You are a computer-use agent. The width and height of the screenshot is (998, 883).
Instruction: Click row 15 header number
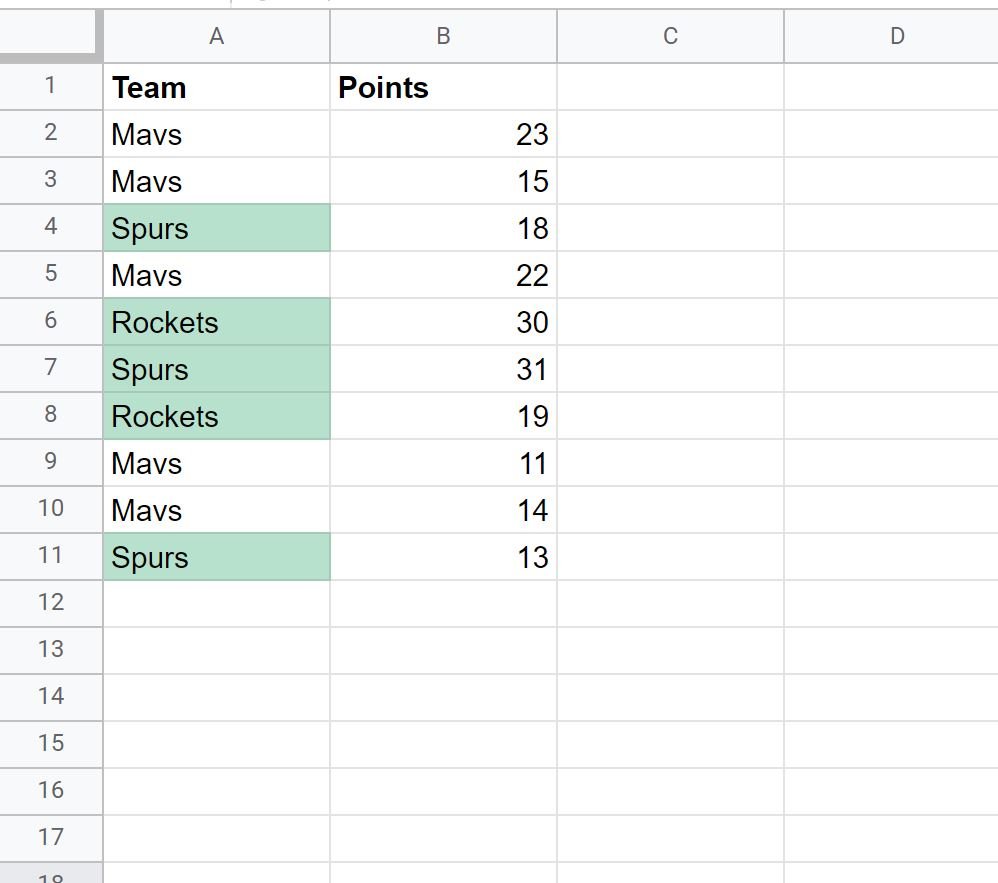click(51, 744)
